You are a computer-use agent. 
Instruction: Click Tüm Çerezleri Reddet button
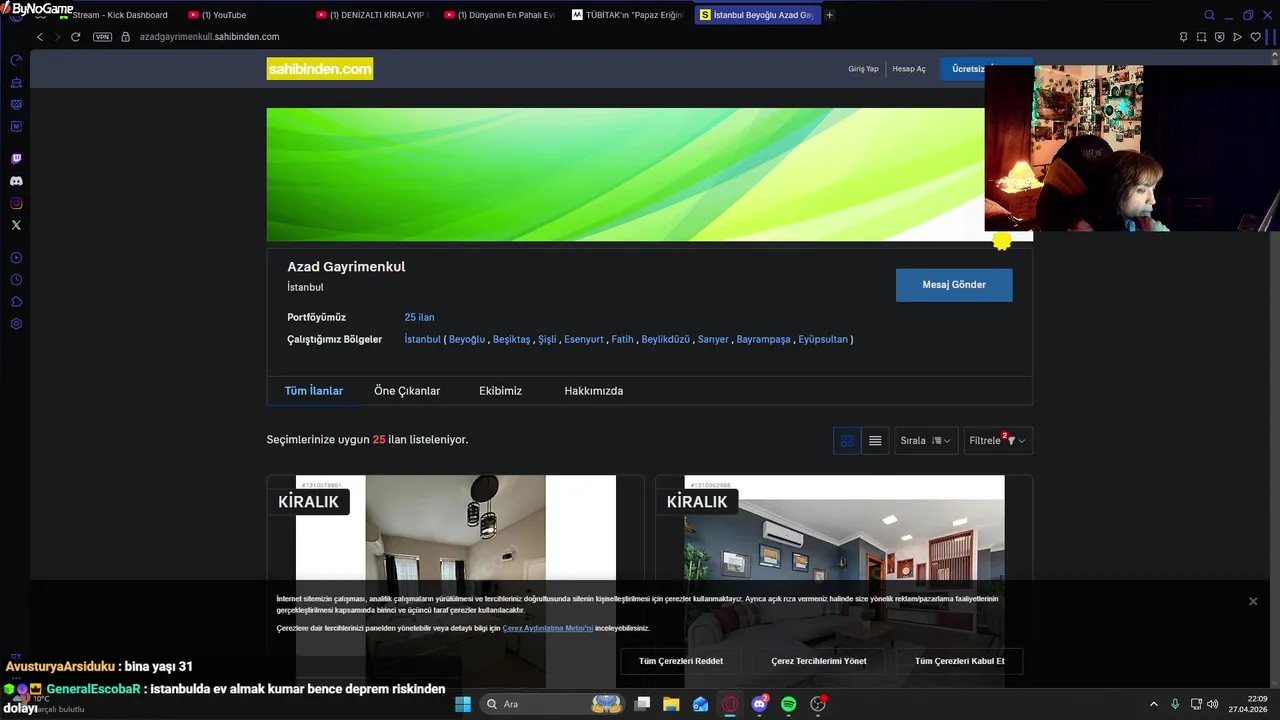681,661
